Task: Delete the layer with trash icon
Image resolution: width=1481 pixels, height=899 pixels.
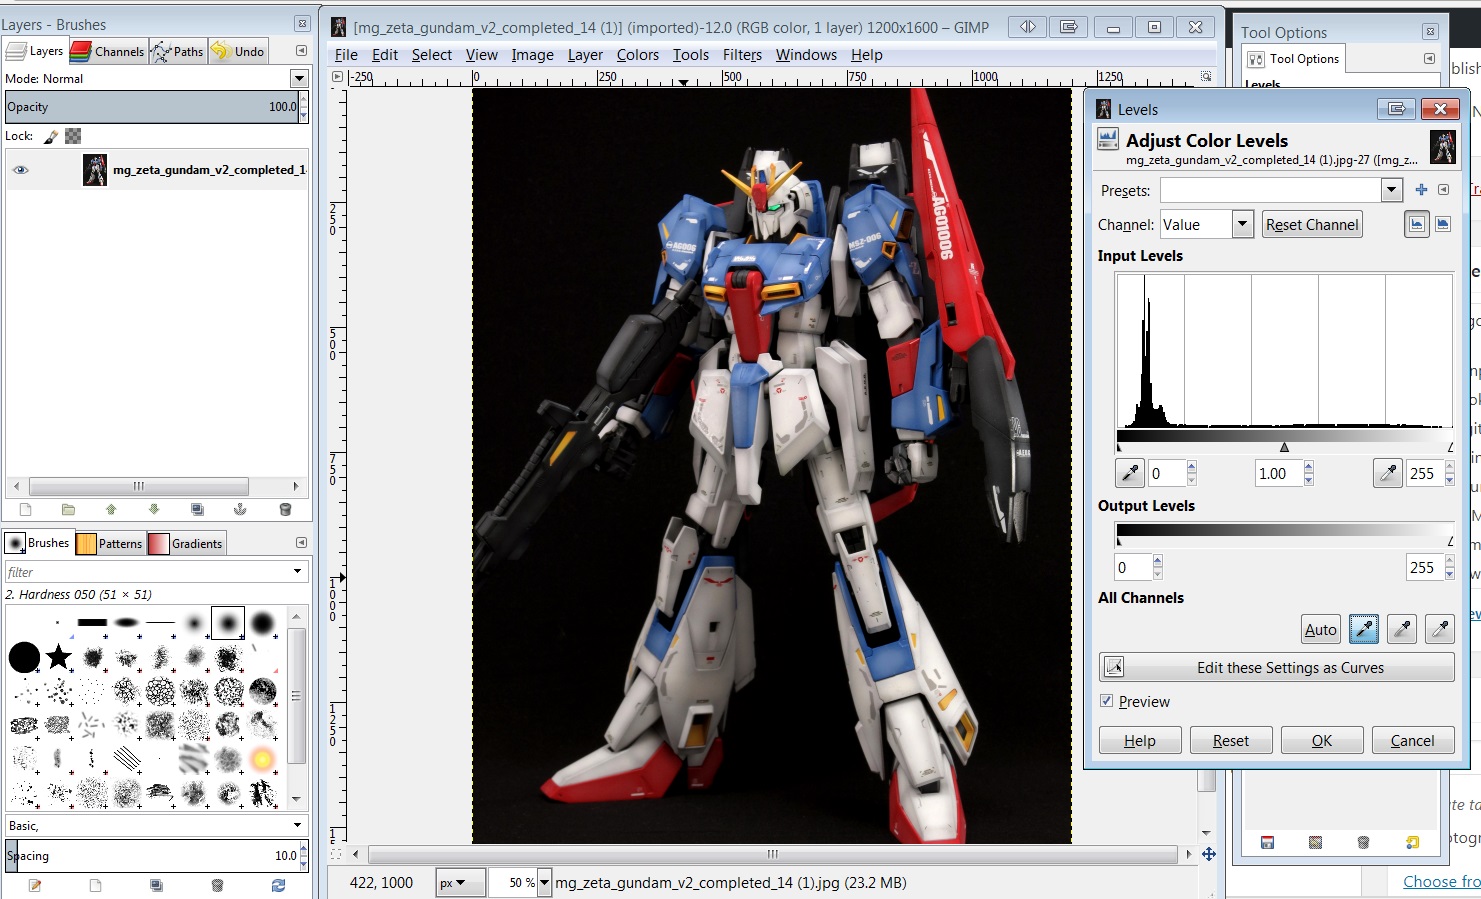Action: 285,509
